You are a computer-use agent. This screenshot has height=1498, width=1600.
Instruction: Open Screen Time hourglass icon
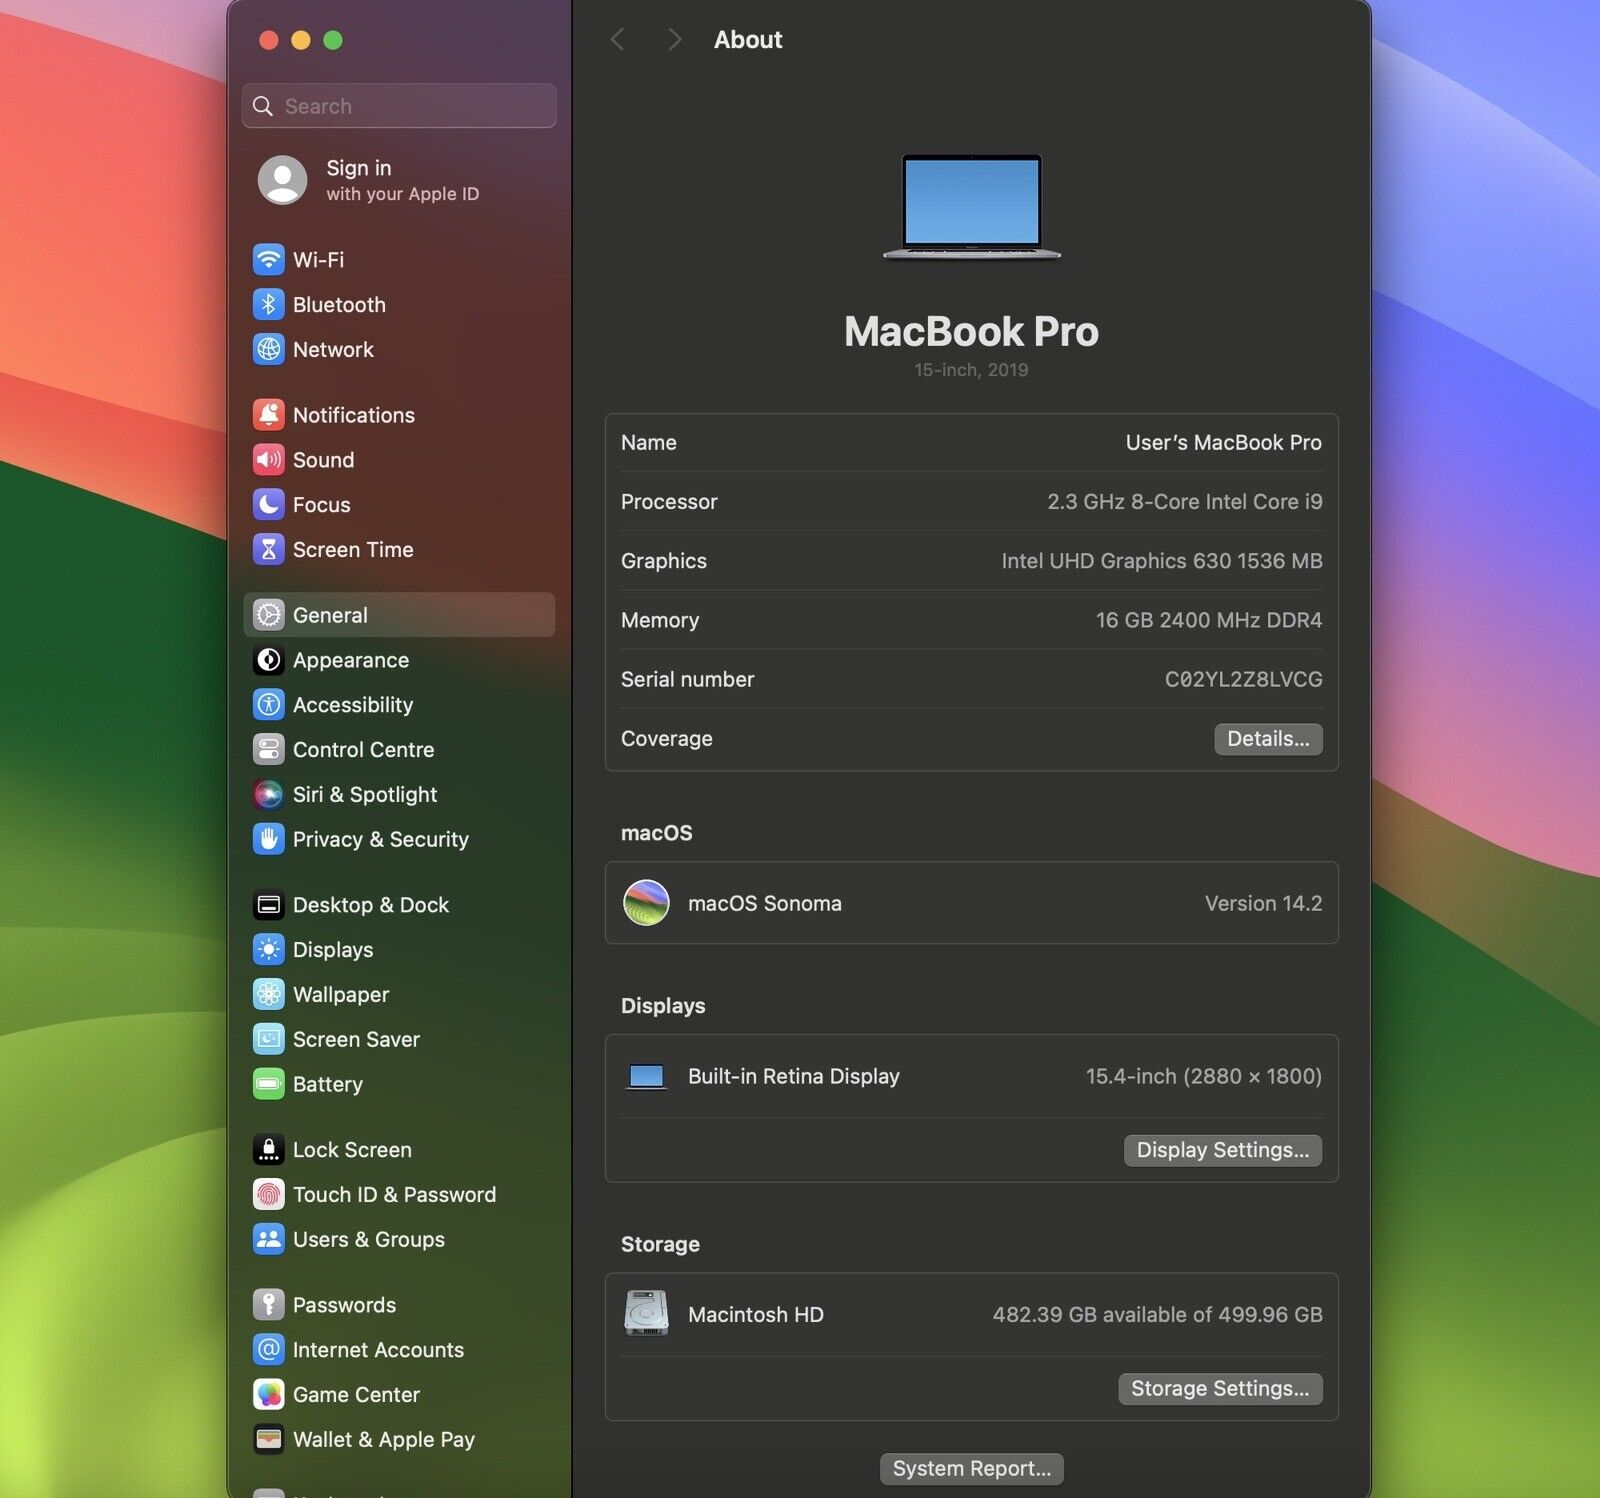tap(268, 550)
